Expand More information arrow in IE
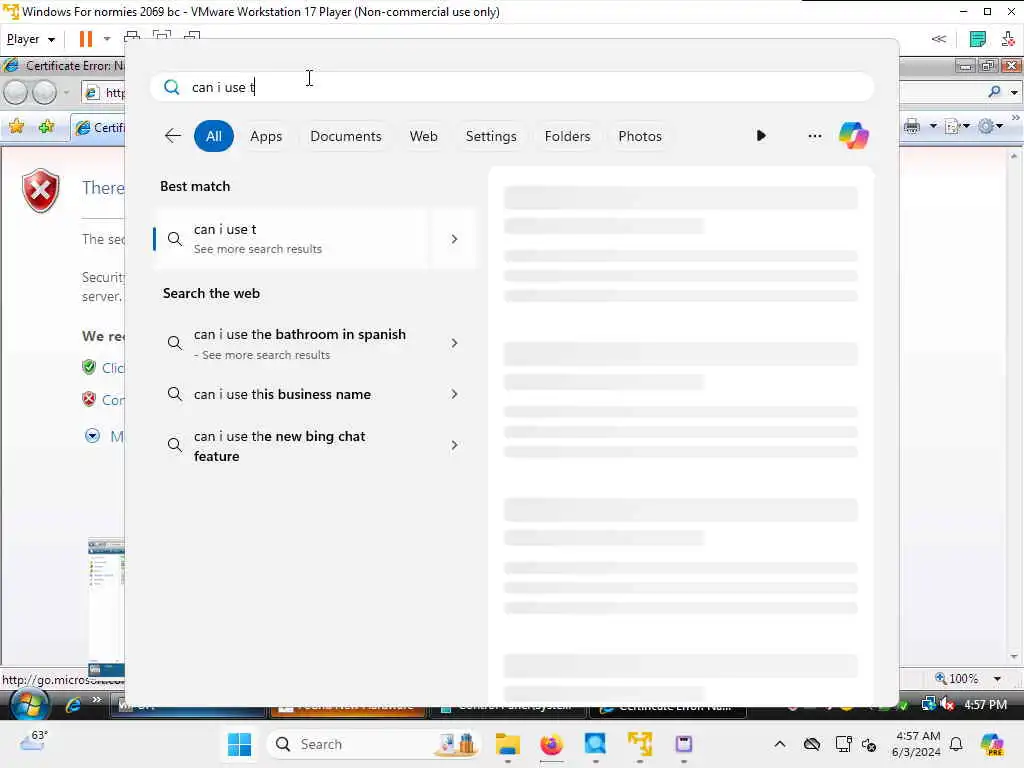Viewport: 1024px width, 768px height. 93,436
